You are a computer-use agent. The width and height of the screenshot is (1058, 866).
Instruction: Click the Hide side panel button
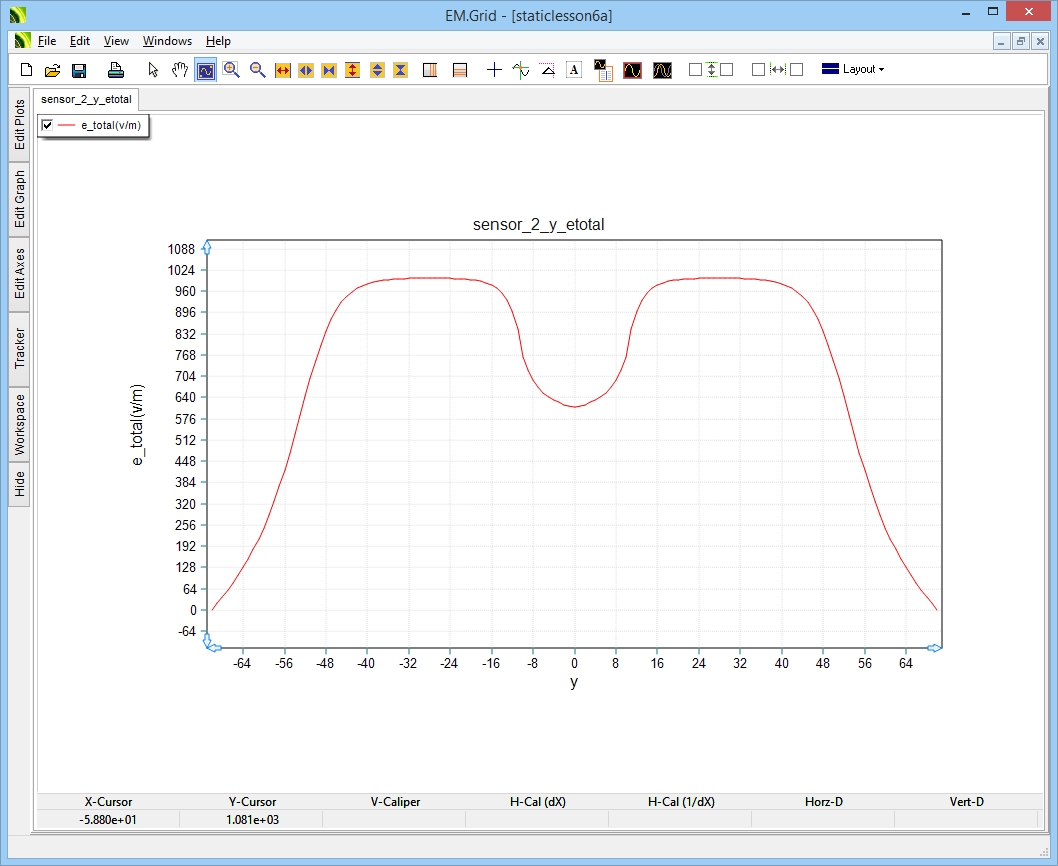(20, 485)
